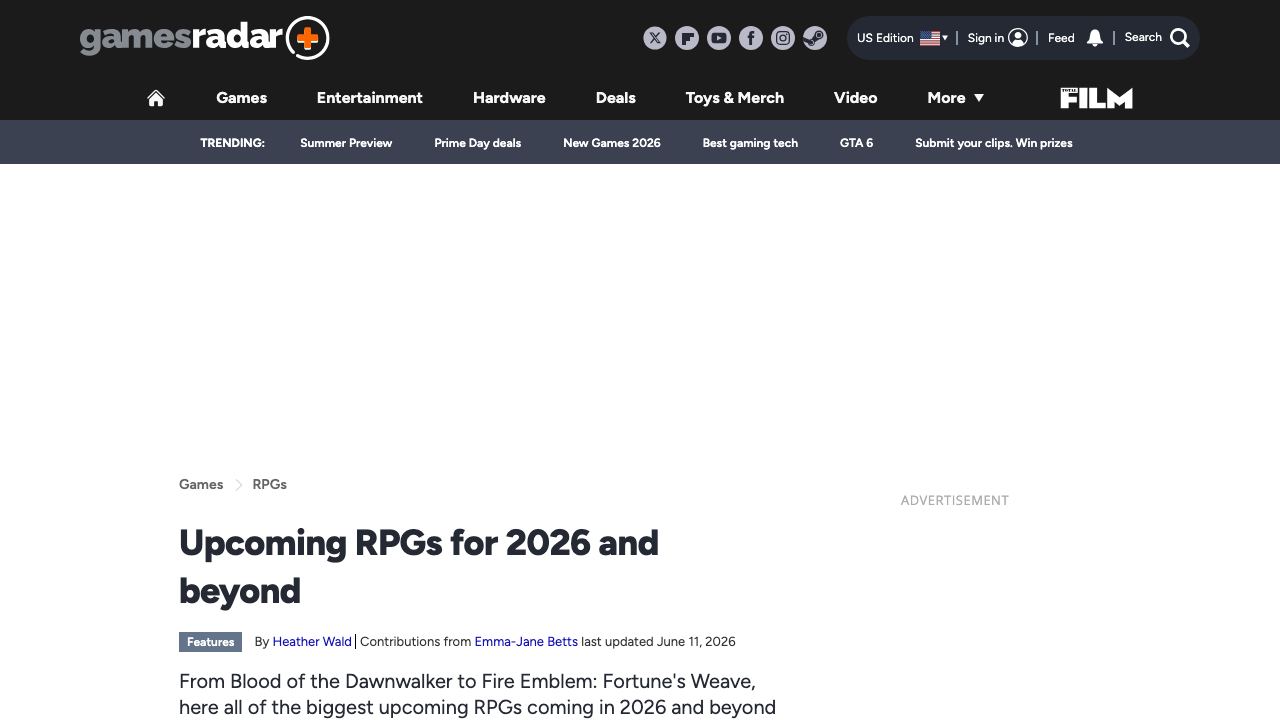Image resolution: width=1280 pixels, height=720 pixels.
Task: Open Summer Preview trending link
Action: pyautogui.click(x=346, y=143)
